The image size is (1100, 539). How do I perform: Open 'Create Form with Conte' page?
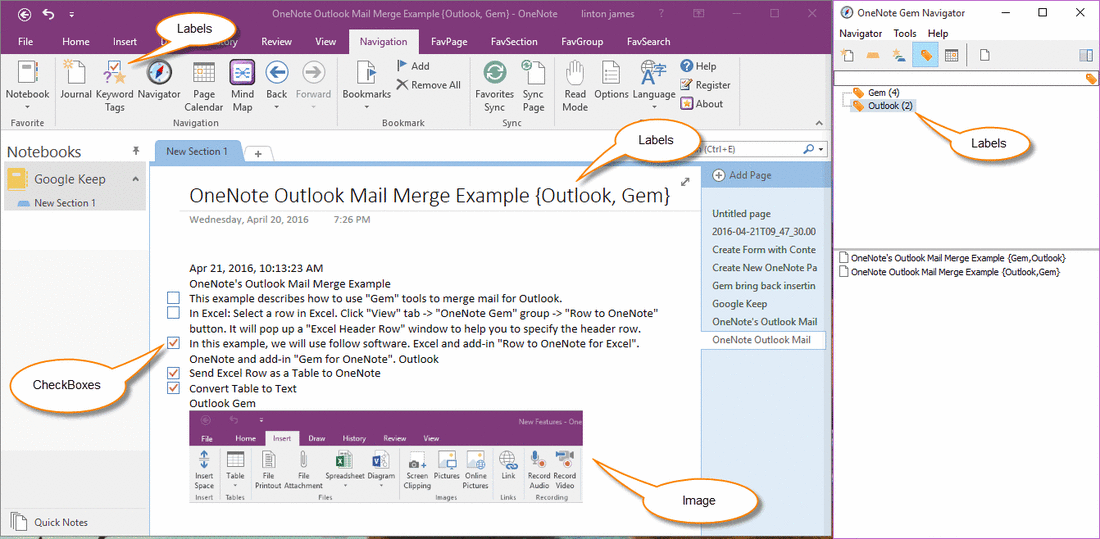point(765,249)
